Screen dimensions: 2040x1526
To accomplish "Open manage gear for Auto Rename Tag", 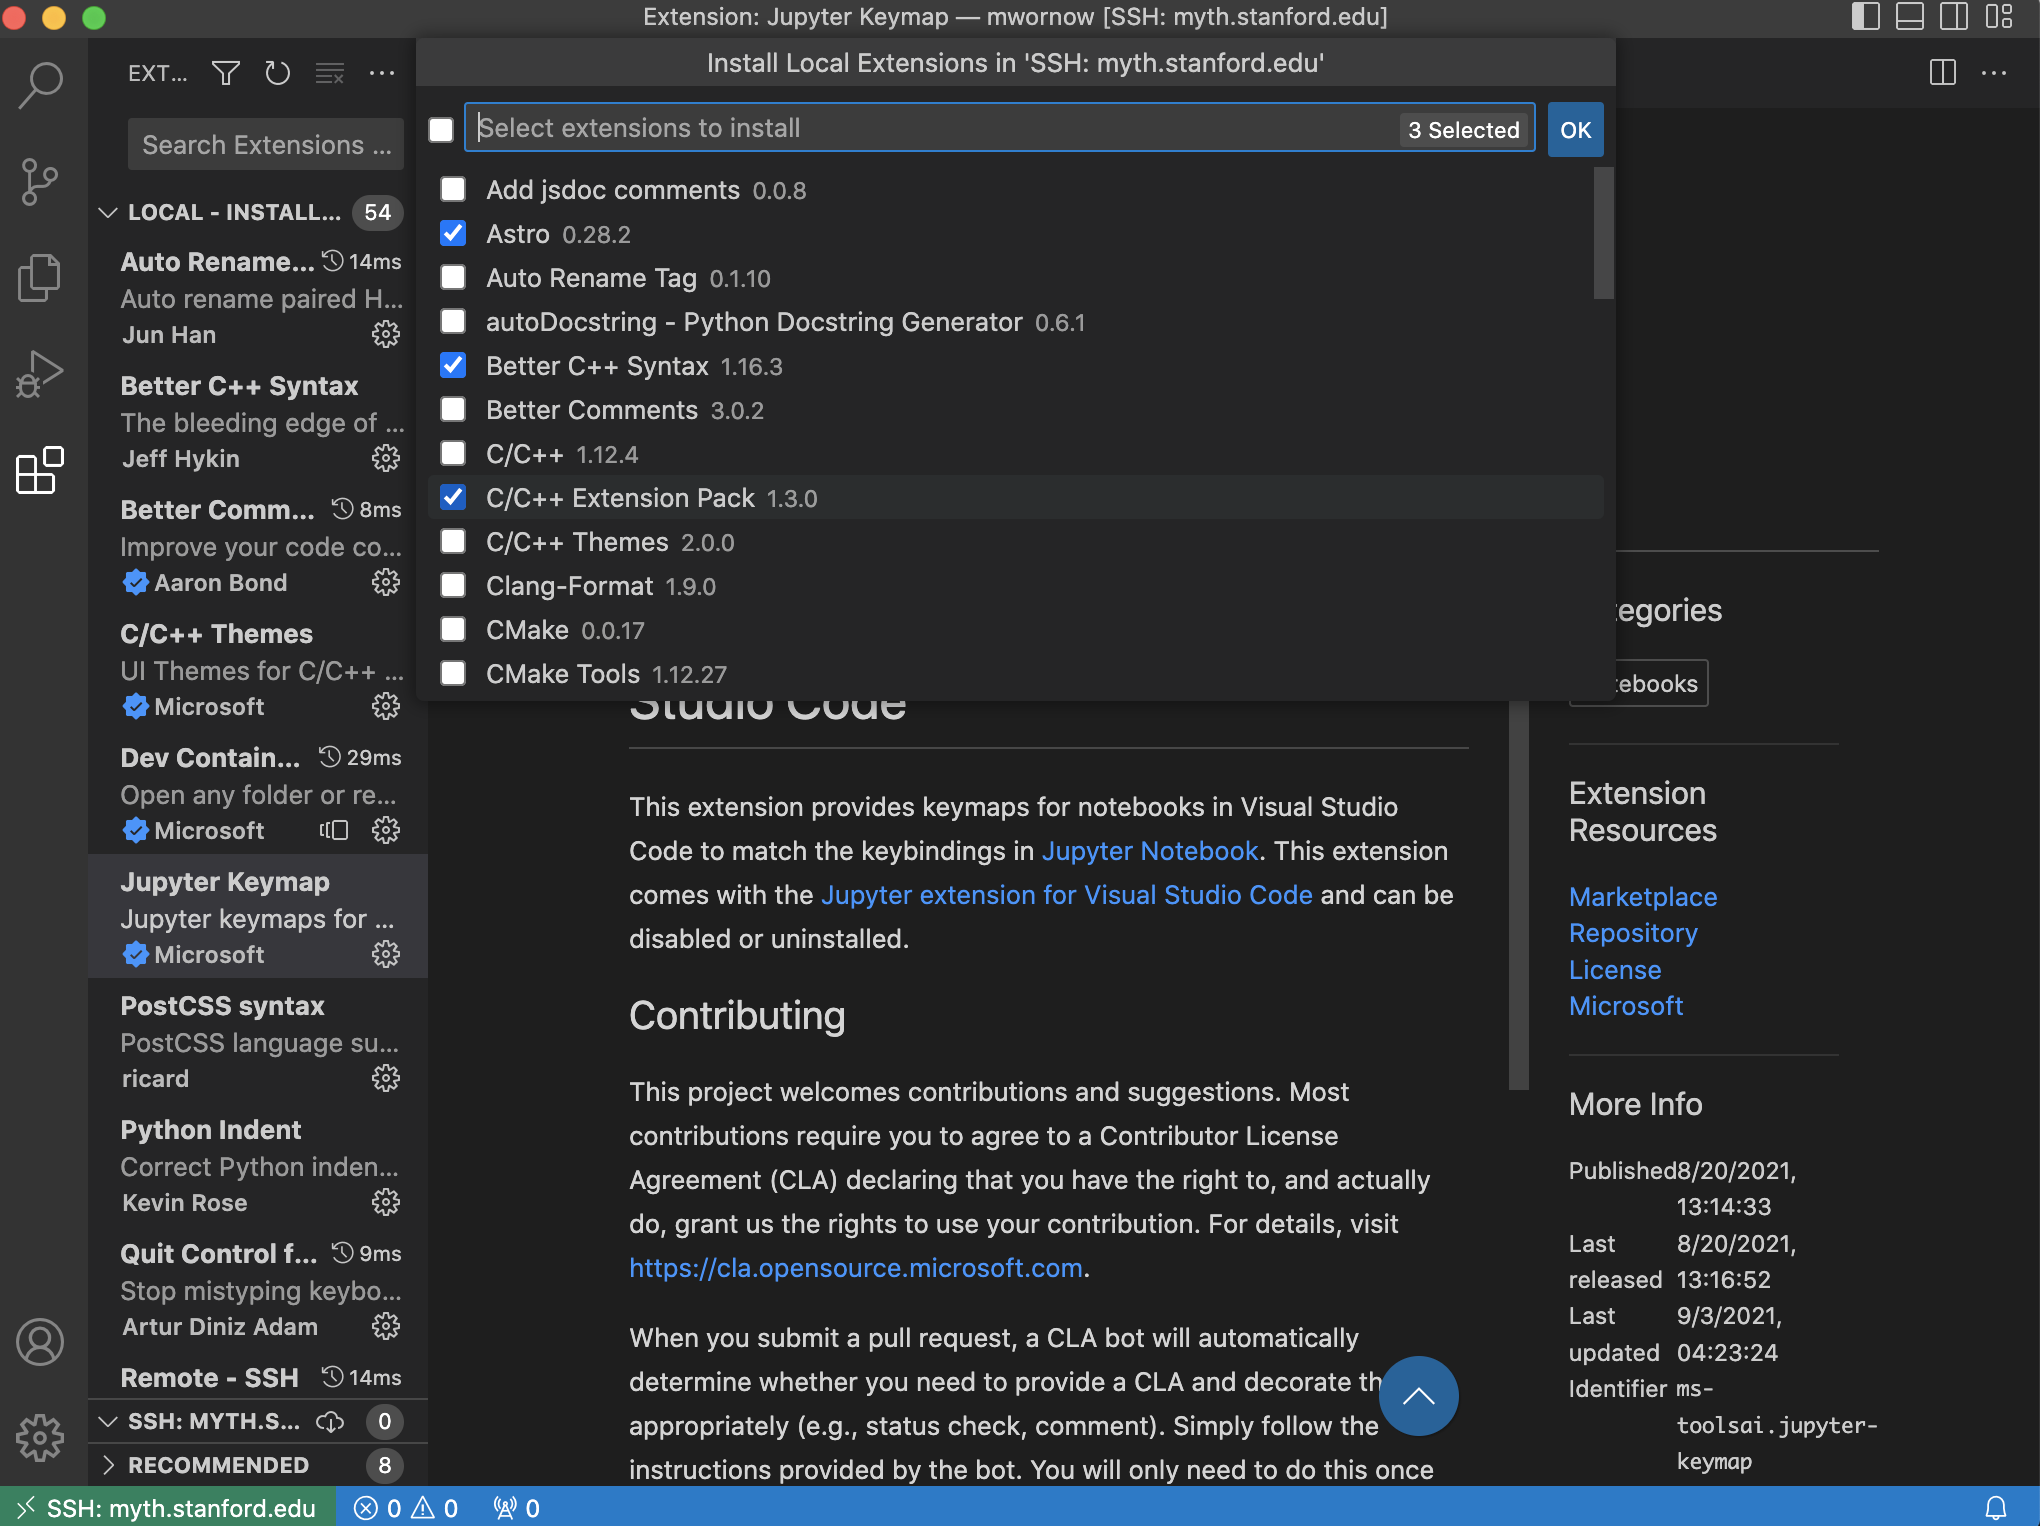I will 386,334.
